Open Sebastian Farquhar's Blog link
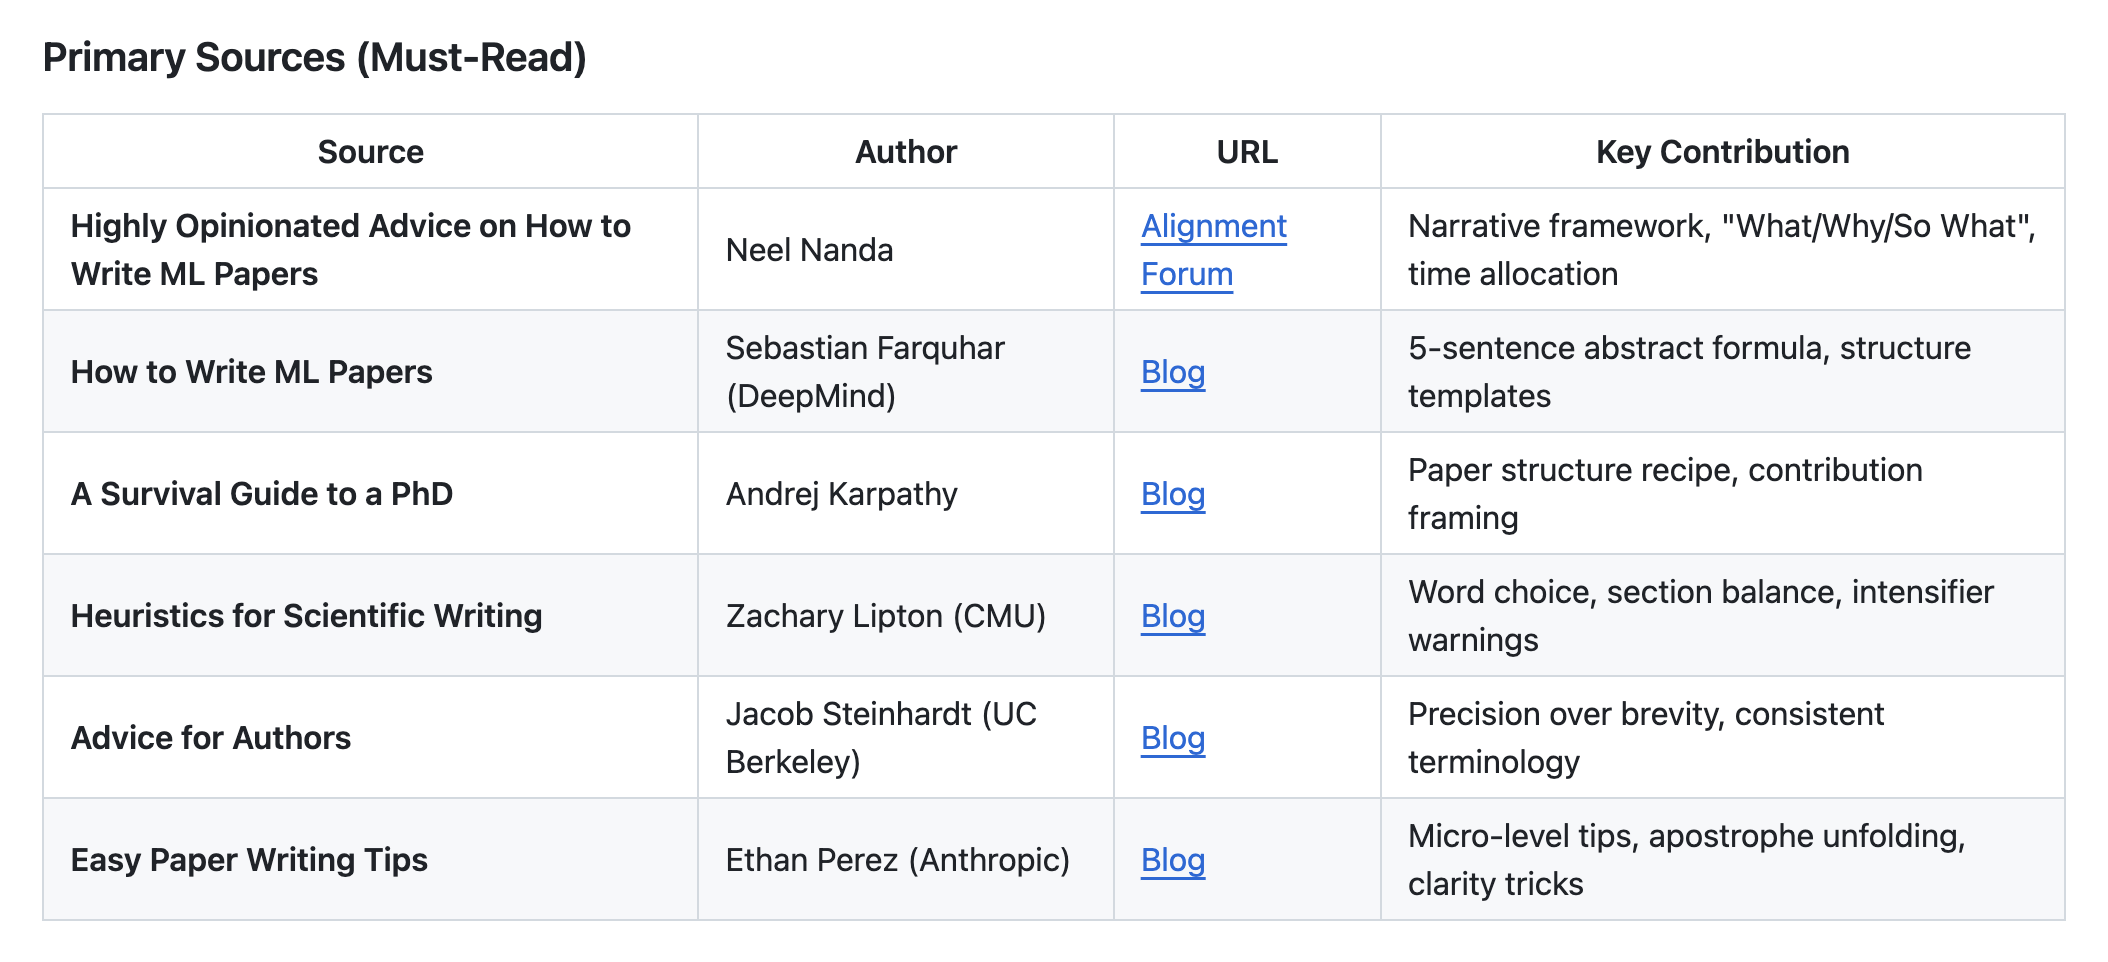The width and height of the screenshot is (2108, 962). pos(1173,372)
